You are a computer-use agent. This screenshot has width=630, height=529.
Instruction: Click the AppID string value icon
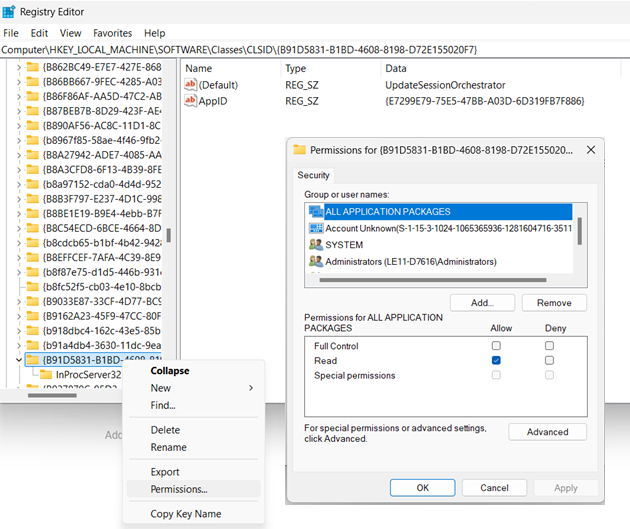tap(190, 100)
